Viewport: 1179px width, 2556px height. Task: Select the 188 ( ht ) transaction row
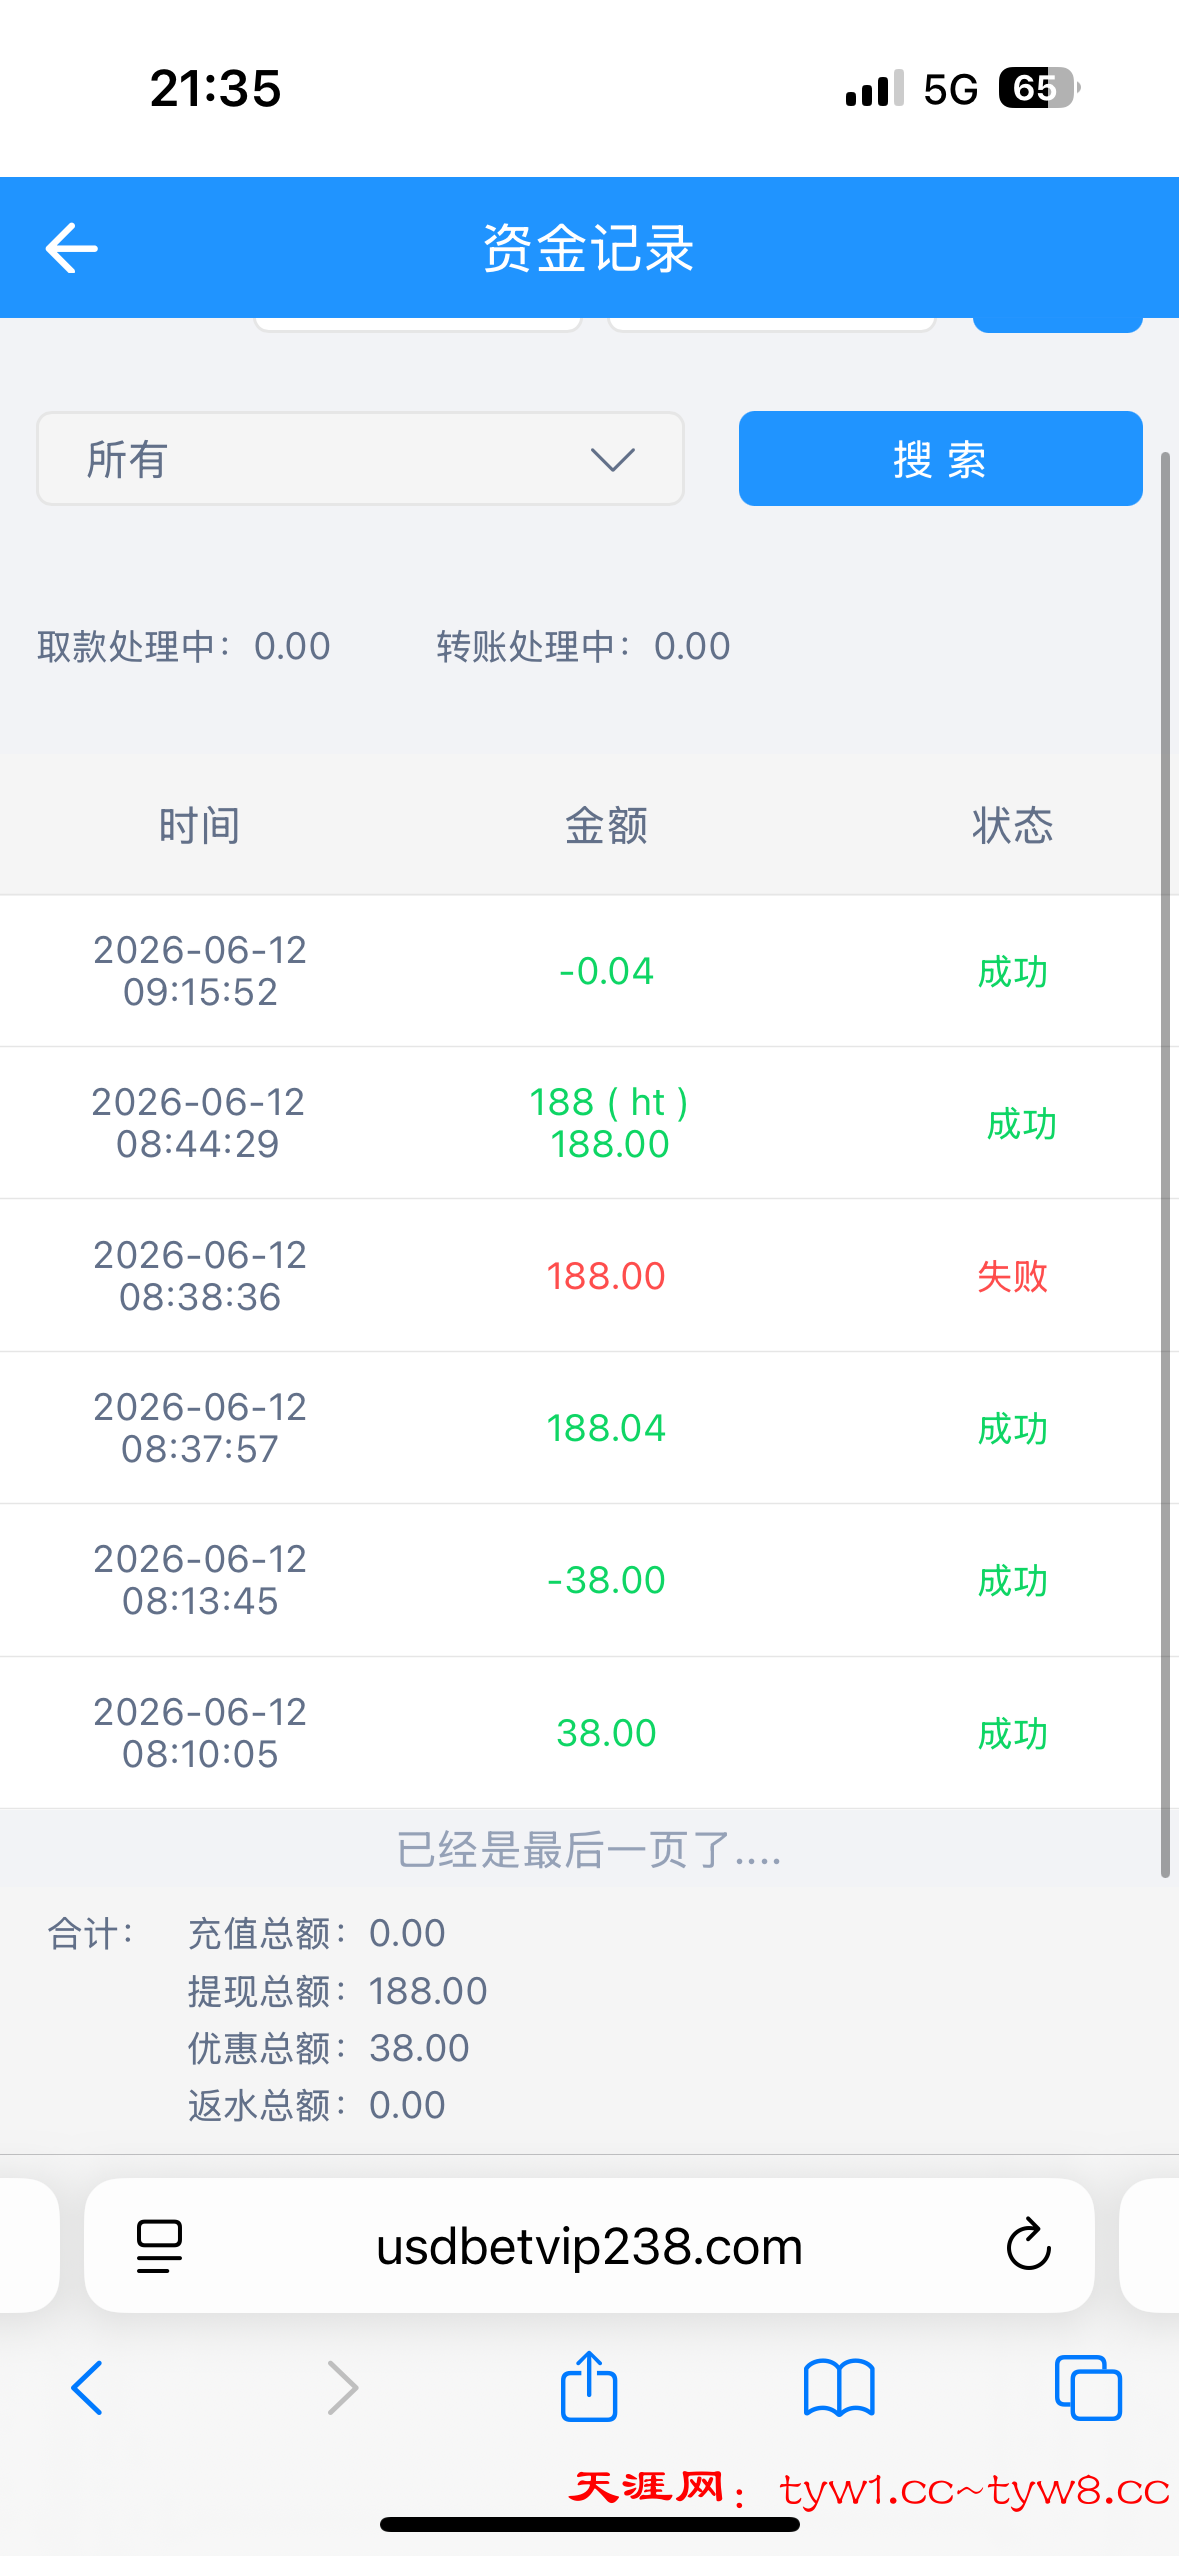(582, 1123)
